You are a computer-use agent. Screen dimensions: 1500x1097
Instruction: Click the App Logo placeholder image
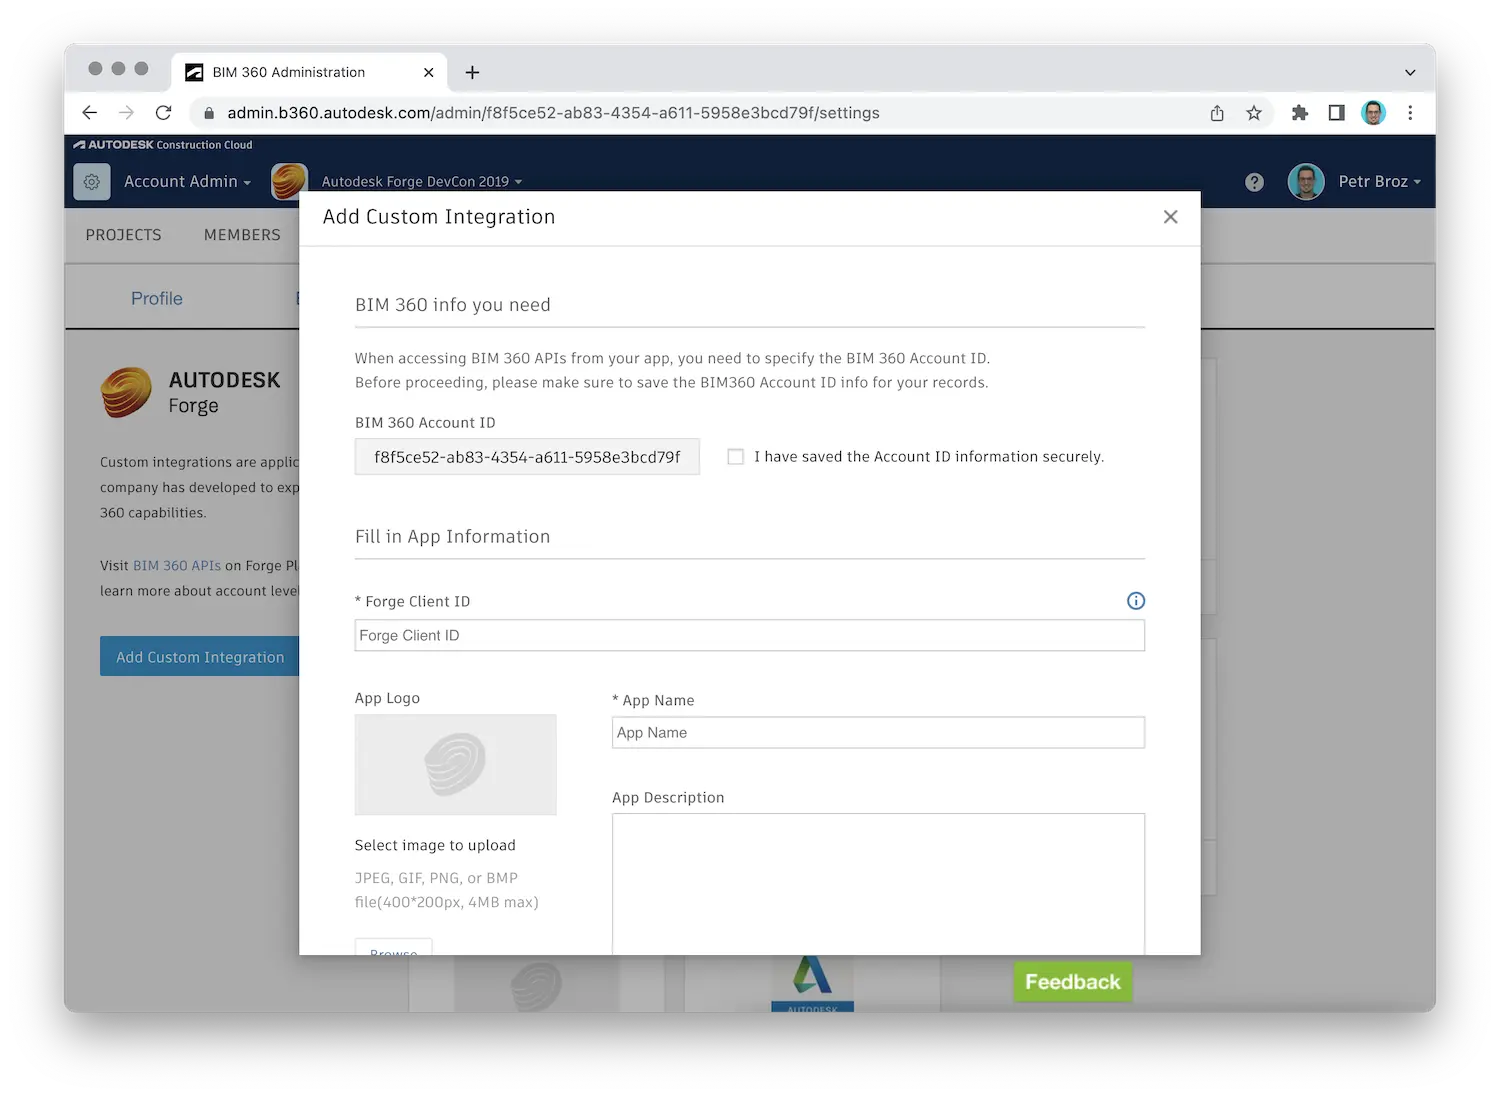coord(455,764)
